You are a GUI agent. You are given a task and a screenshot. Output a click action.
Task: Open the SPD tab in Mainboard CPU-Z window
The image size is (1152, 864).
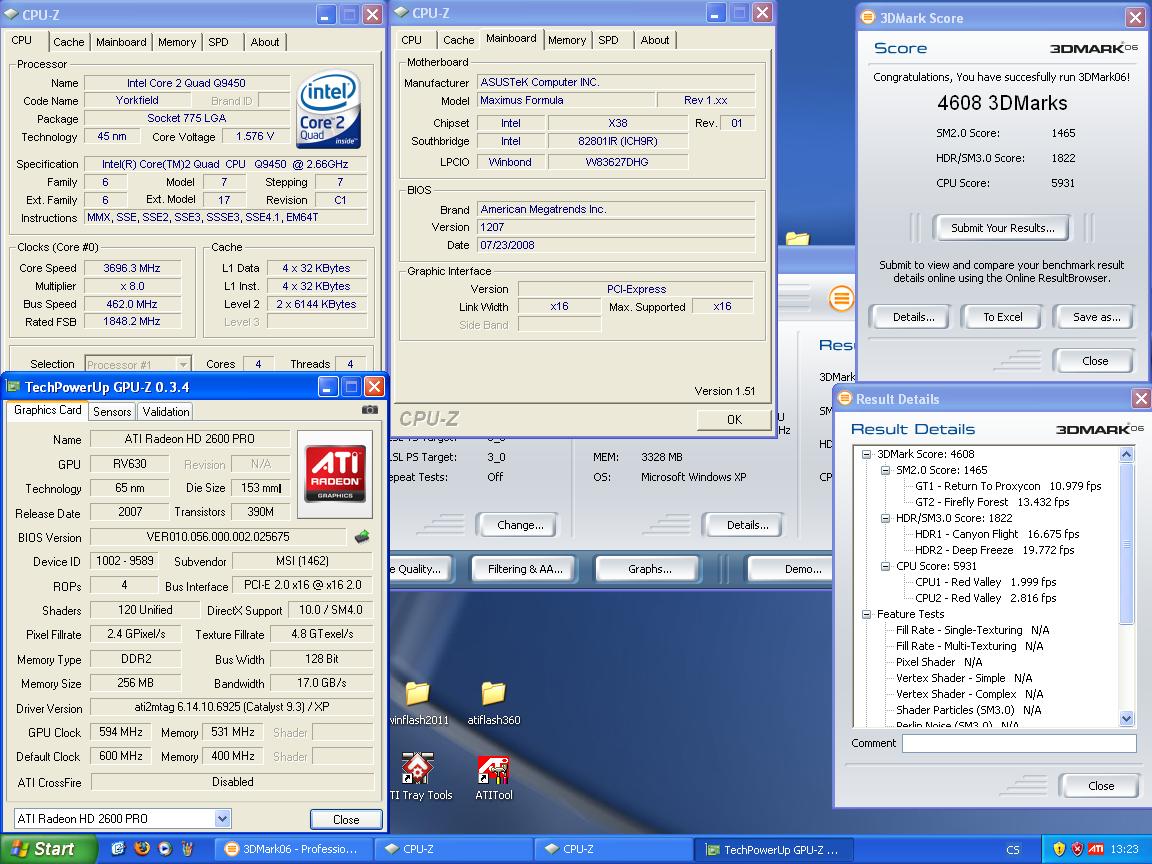[608, 40]
